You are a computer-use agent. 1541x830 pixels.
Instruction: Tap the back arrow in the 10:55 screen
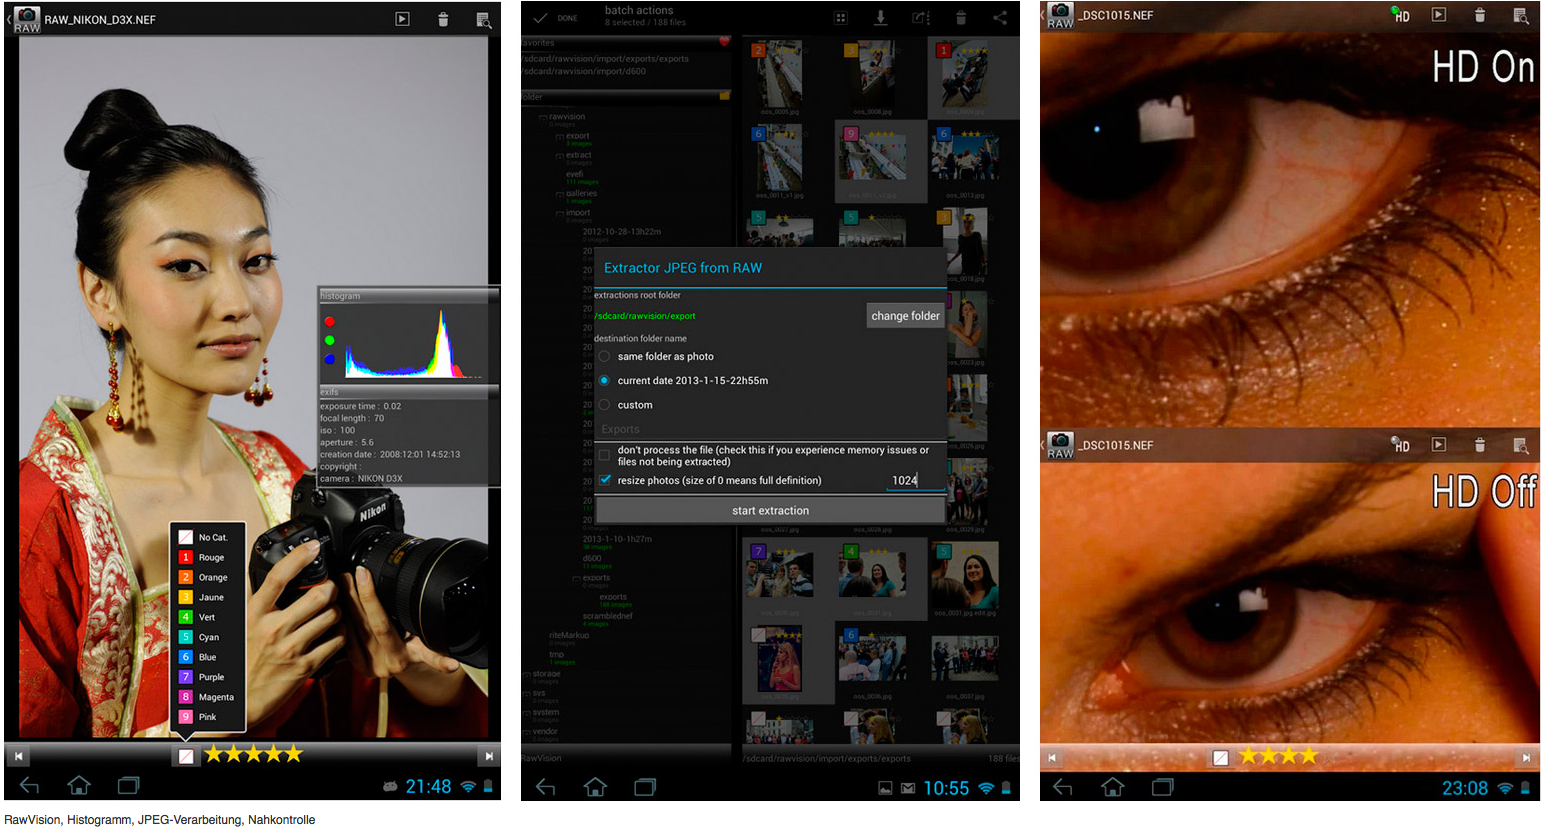tap(545, 788)
